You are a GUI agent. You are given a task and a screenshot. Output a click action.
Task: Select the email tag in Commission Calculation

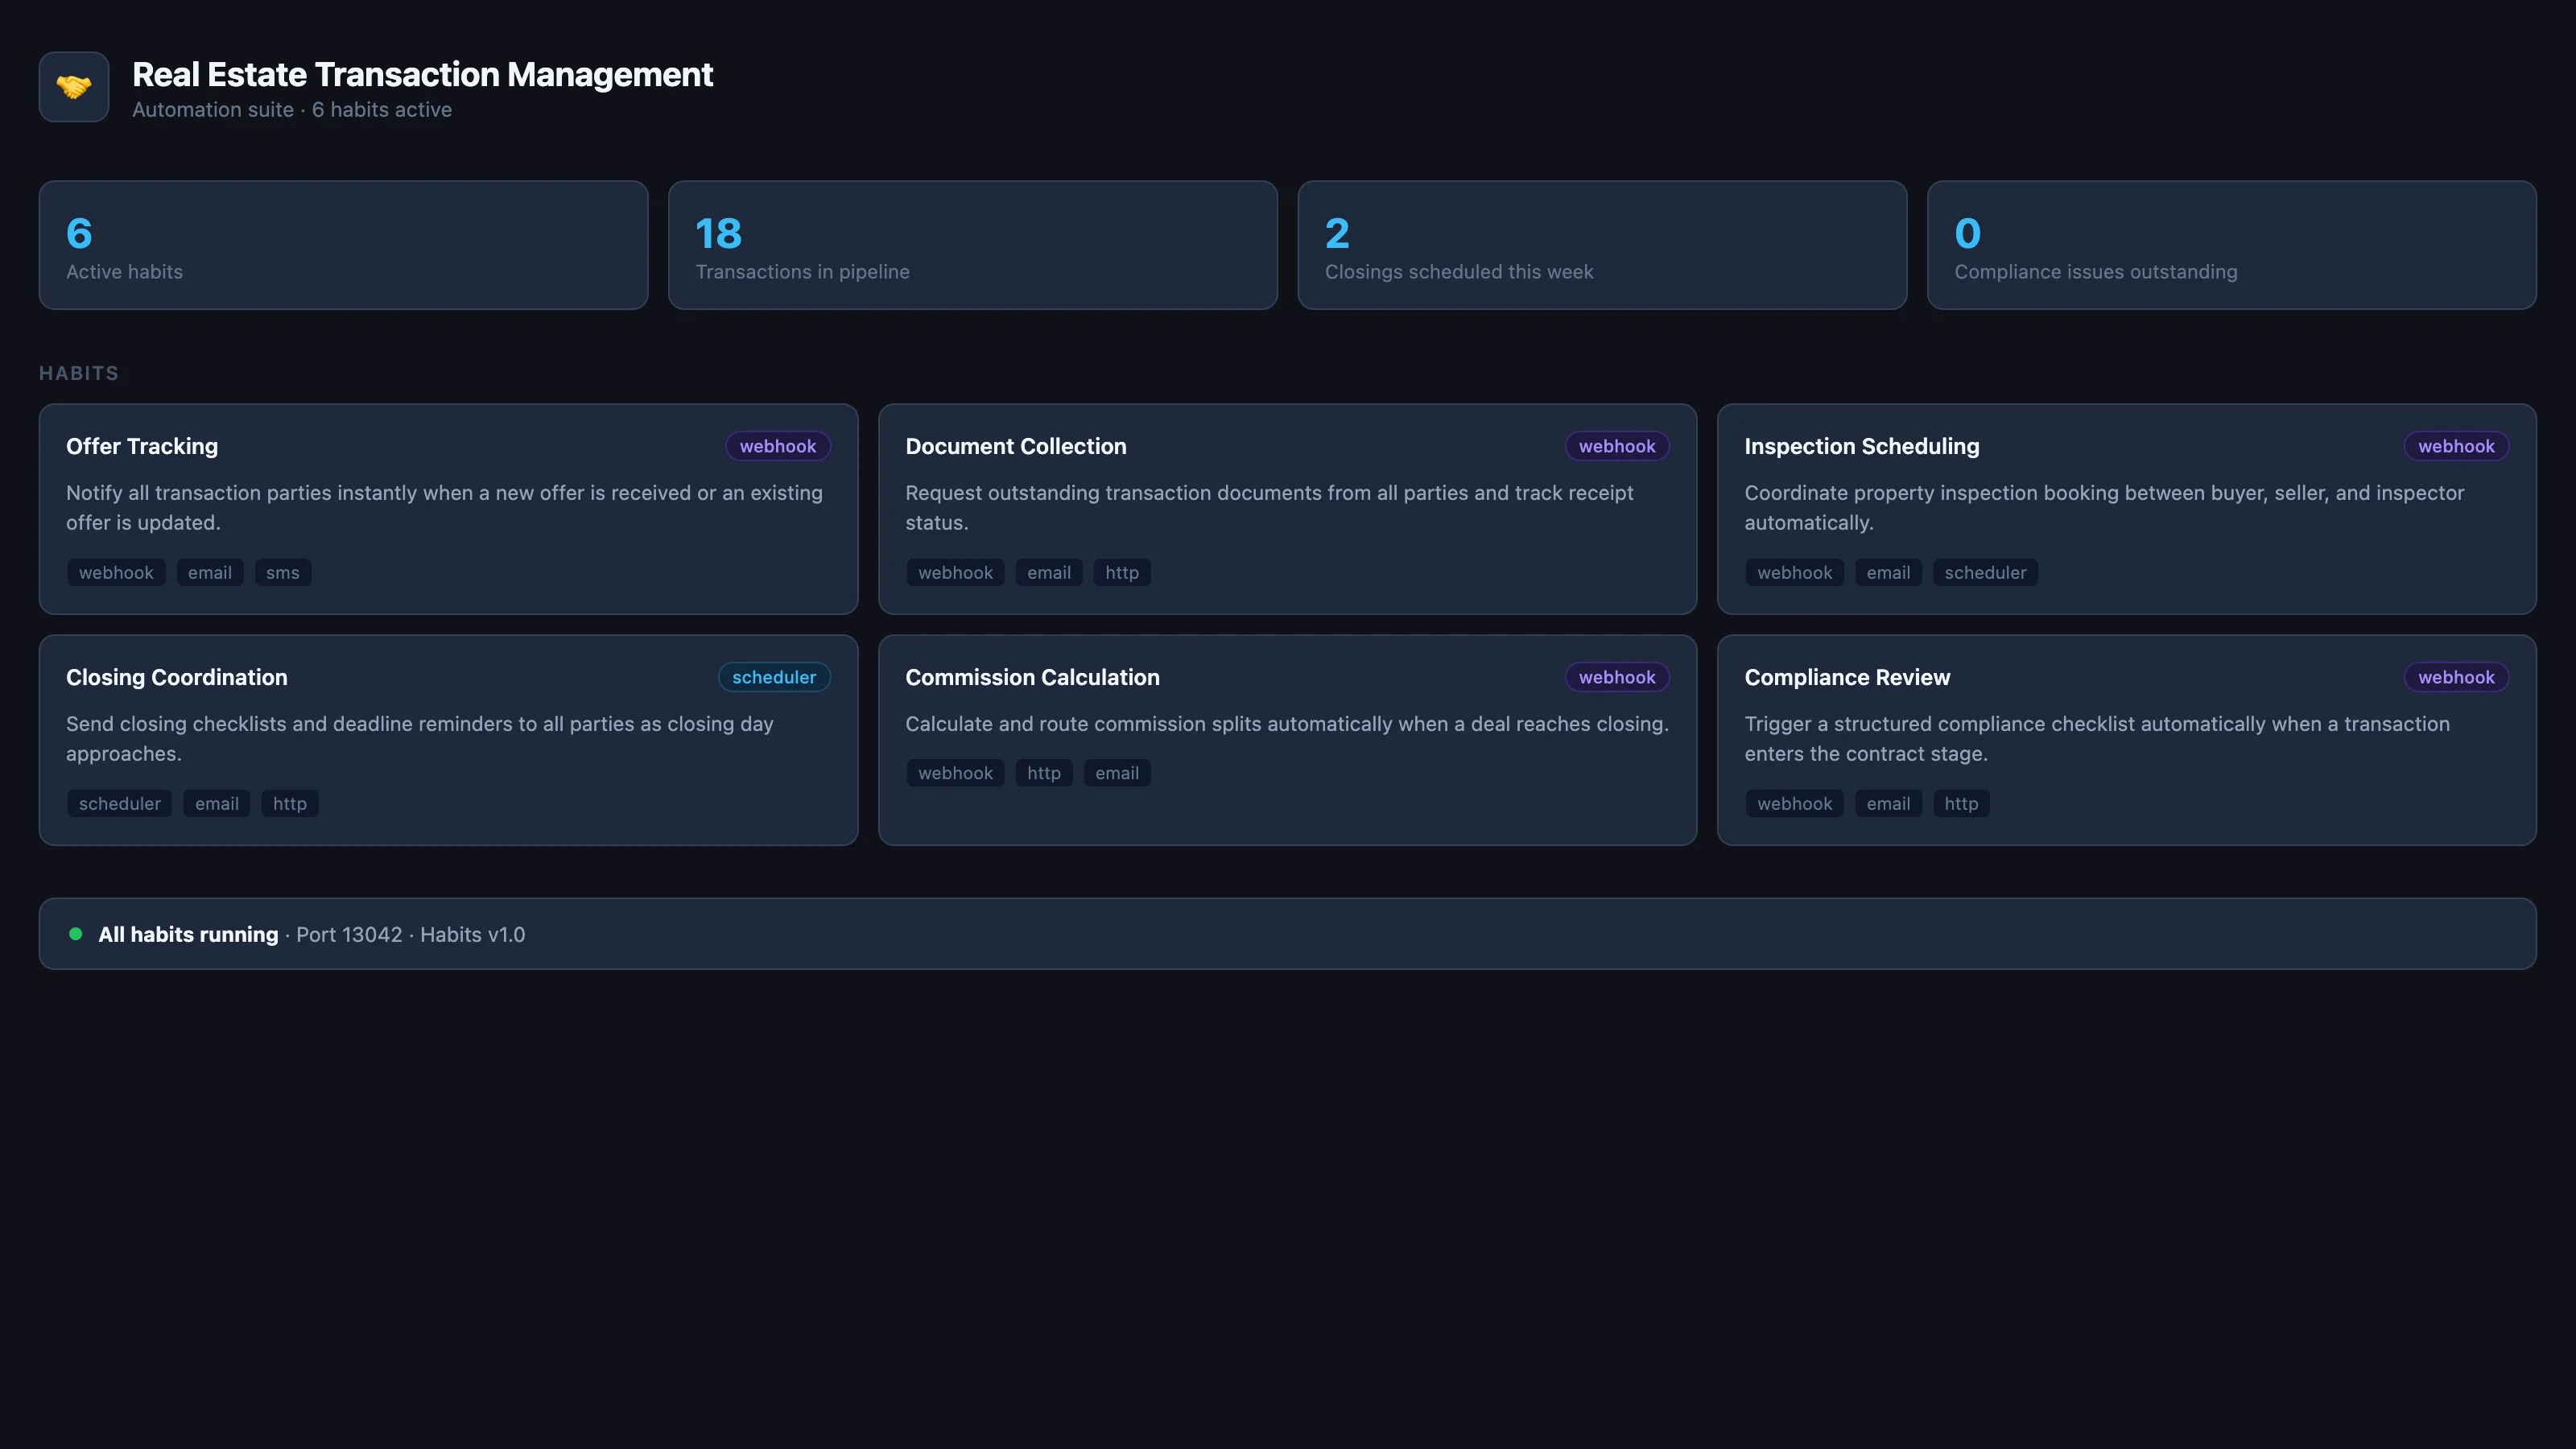point(1117,773)
